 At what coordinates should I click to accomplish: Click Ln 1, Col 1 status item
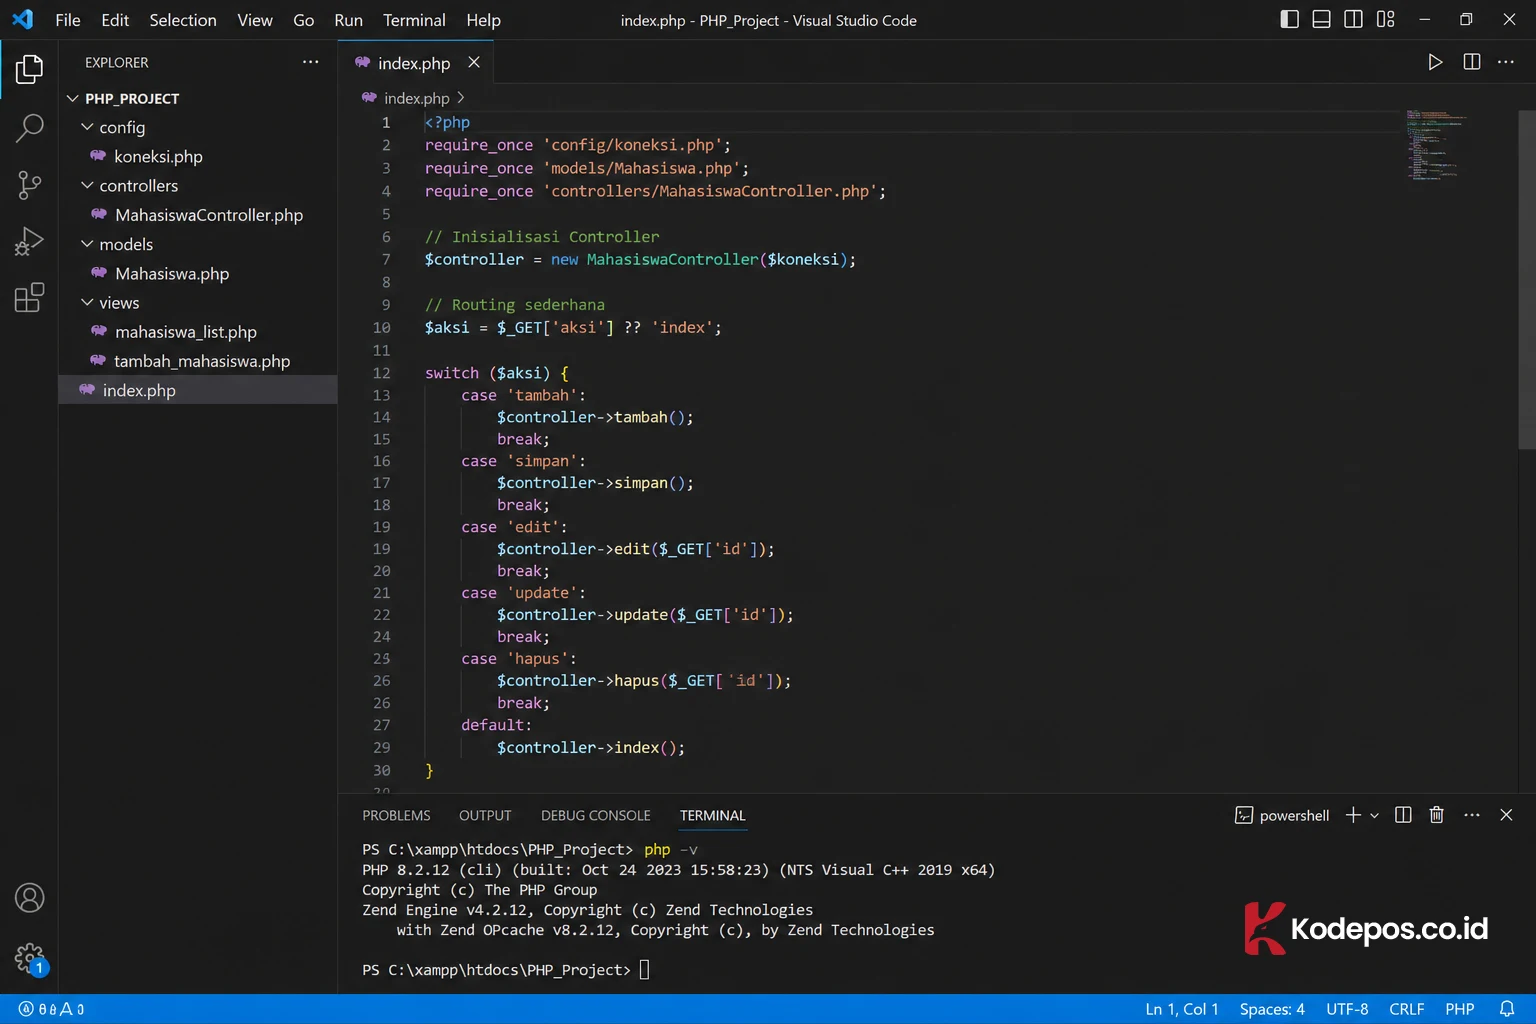pos(1182,1009)
